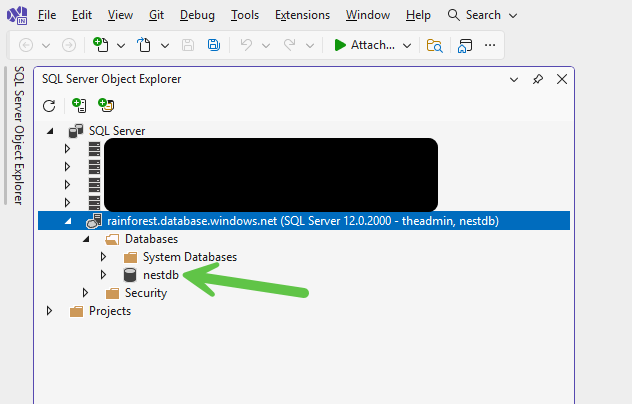Click the Save icon
632x404 pixels.
[188, 45]
